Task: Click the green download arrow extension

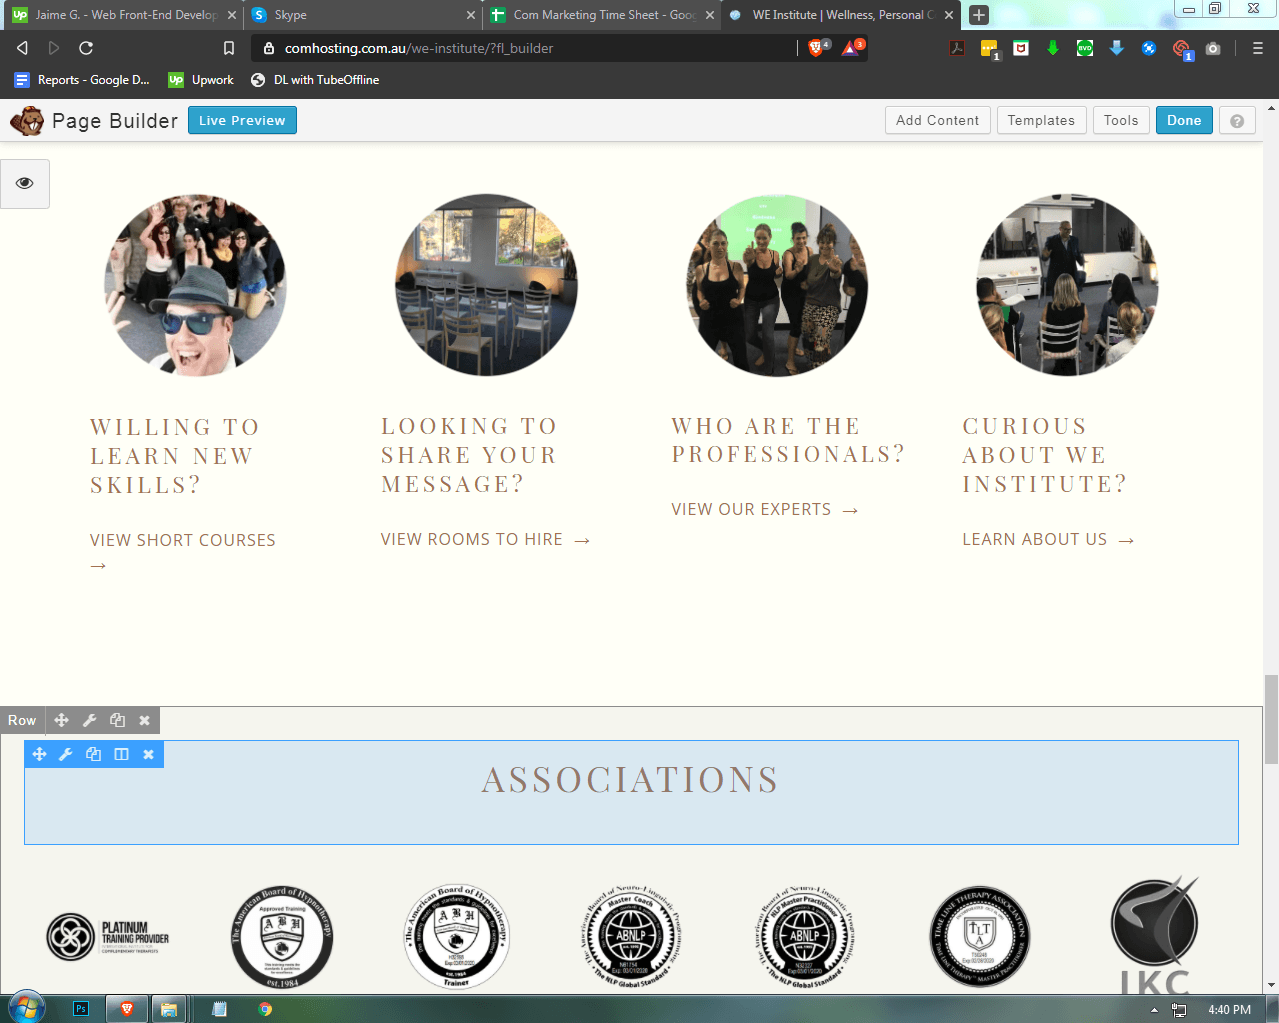Action: pos(1053,48)
